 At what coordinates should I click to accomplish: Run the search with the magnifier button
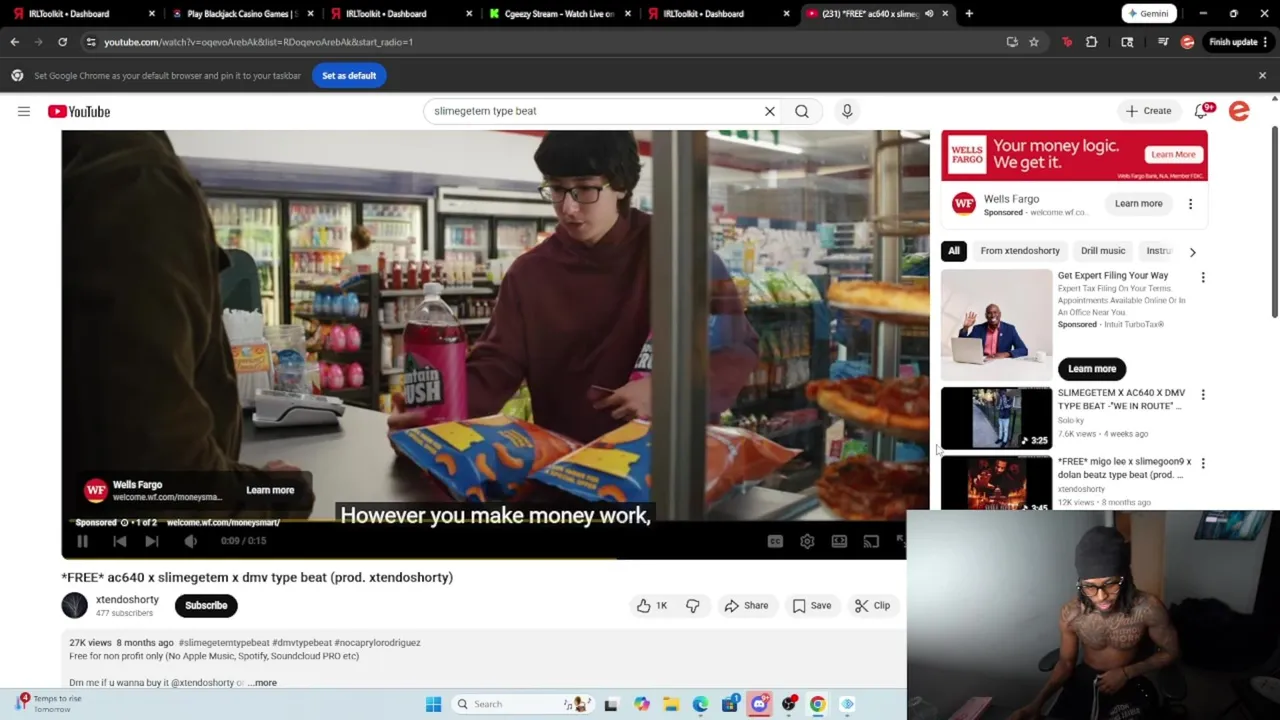tap(802, 111)
